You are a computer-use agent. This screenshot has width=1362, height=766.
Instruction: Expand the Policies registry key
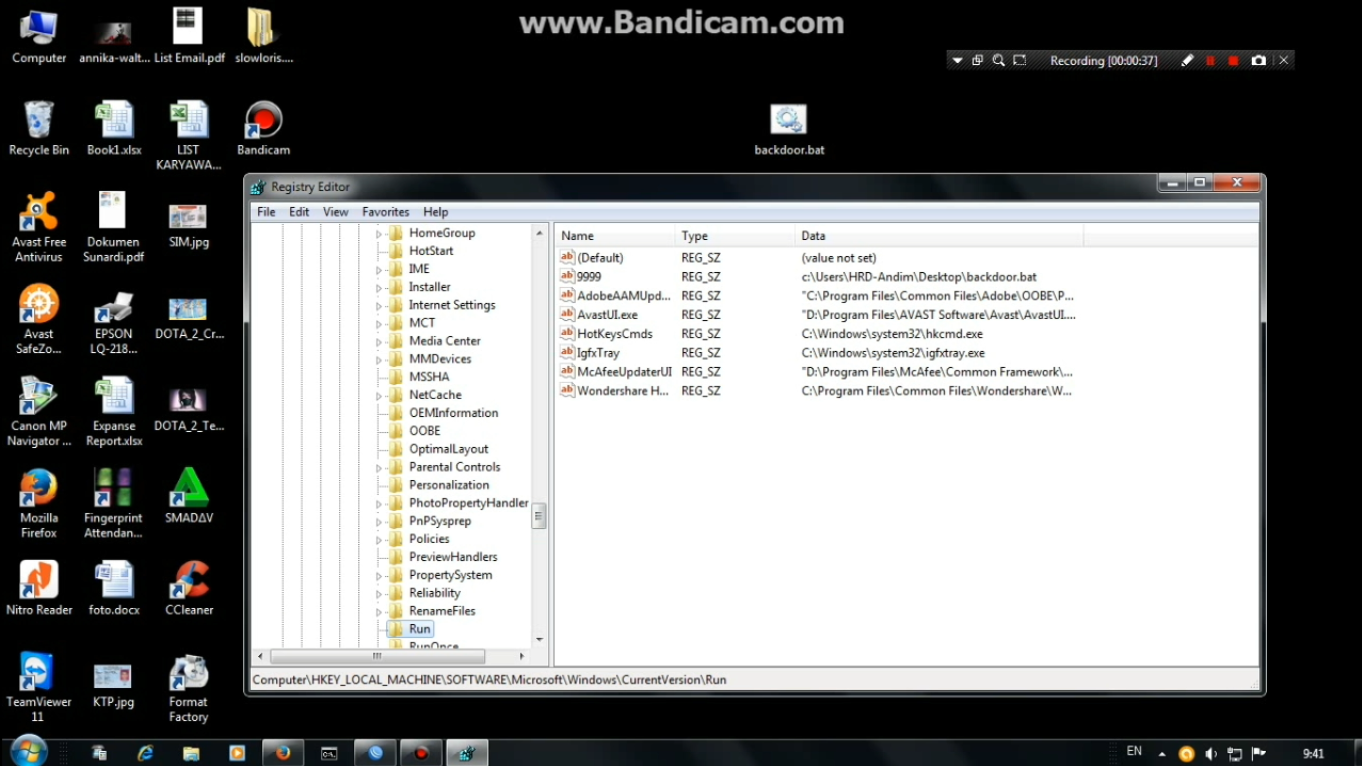pyautogui.click(x=379, y=540)
